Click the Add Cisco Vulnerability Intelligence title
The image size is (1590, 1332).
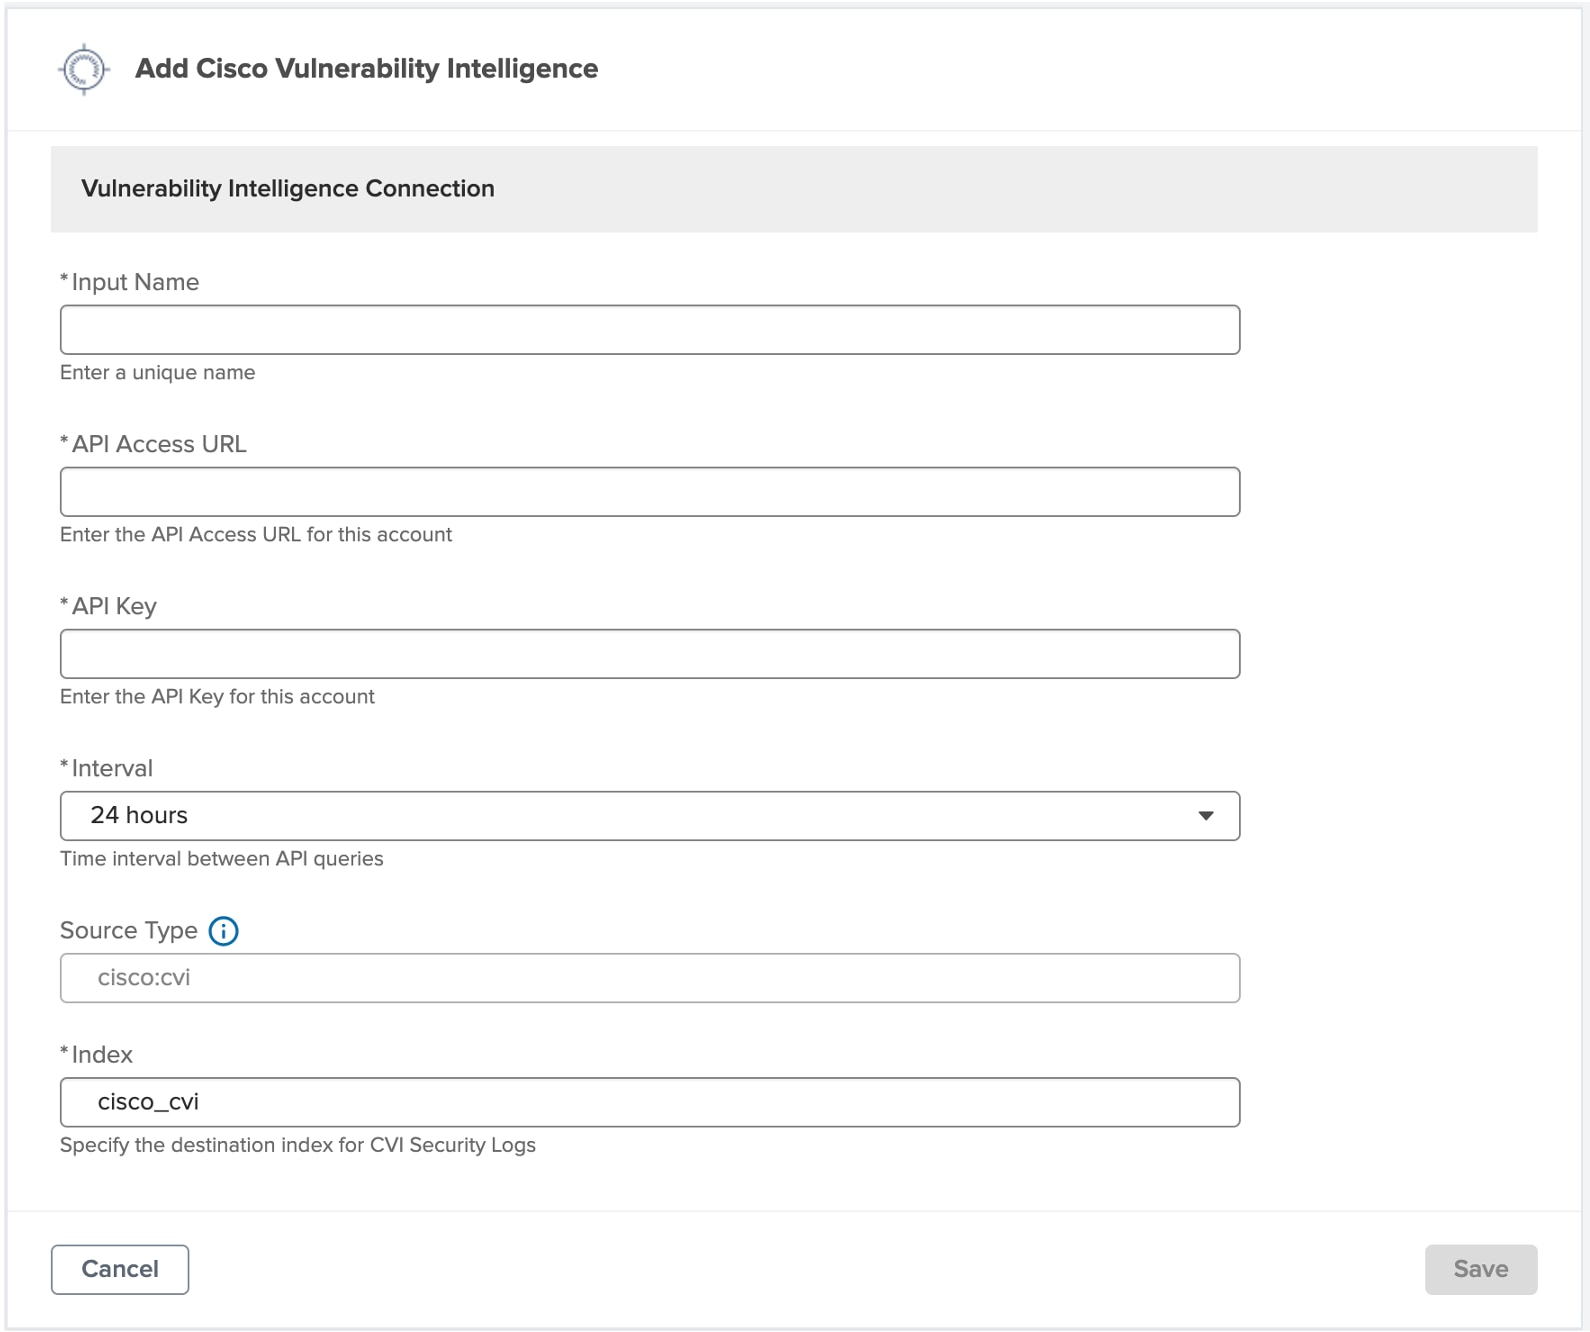pyautogui.click(x=366, y=69)
